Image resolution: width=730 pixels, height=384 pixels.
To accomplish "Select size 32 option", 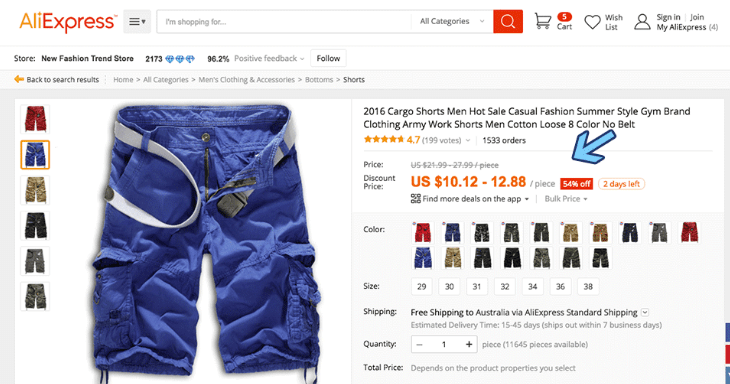I will [x=505, y=287].
